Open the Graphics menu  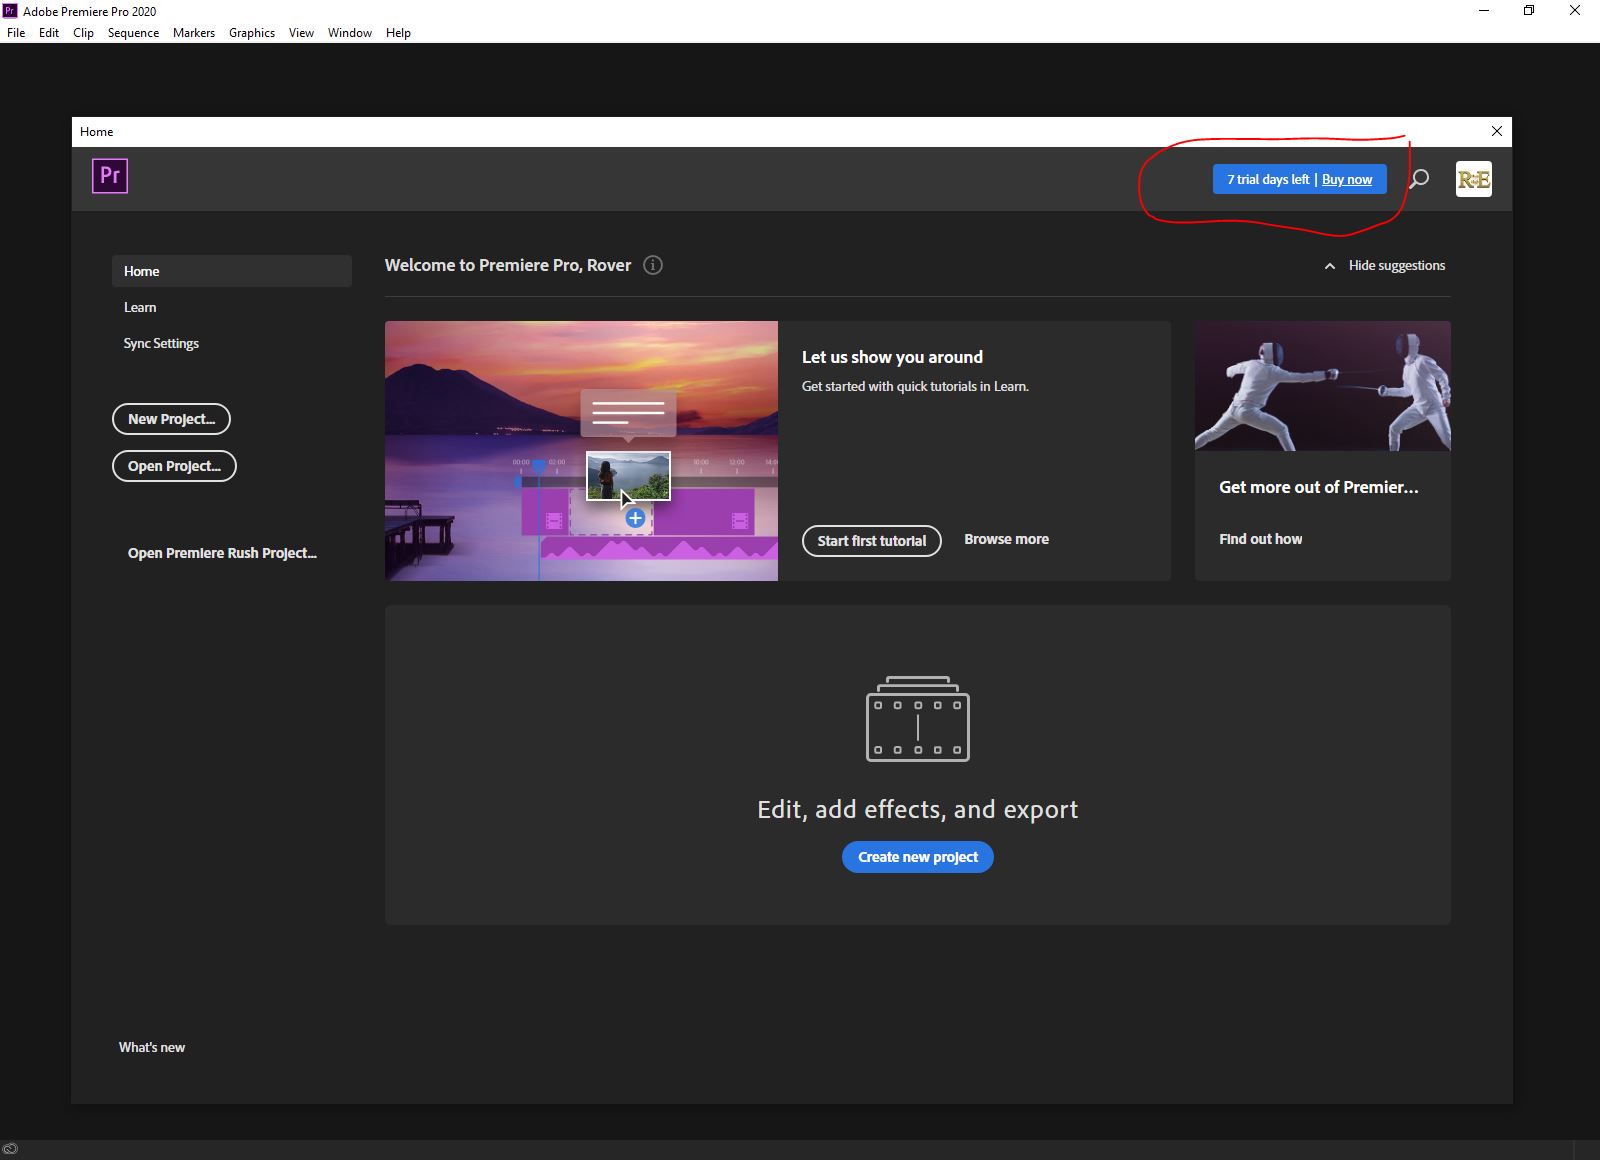click(x=252, y=33)
